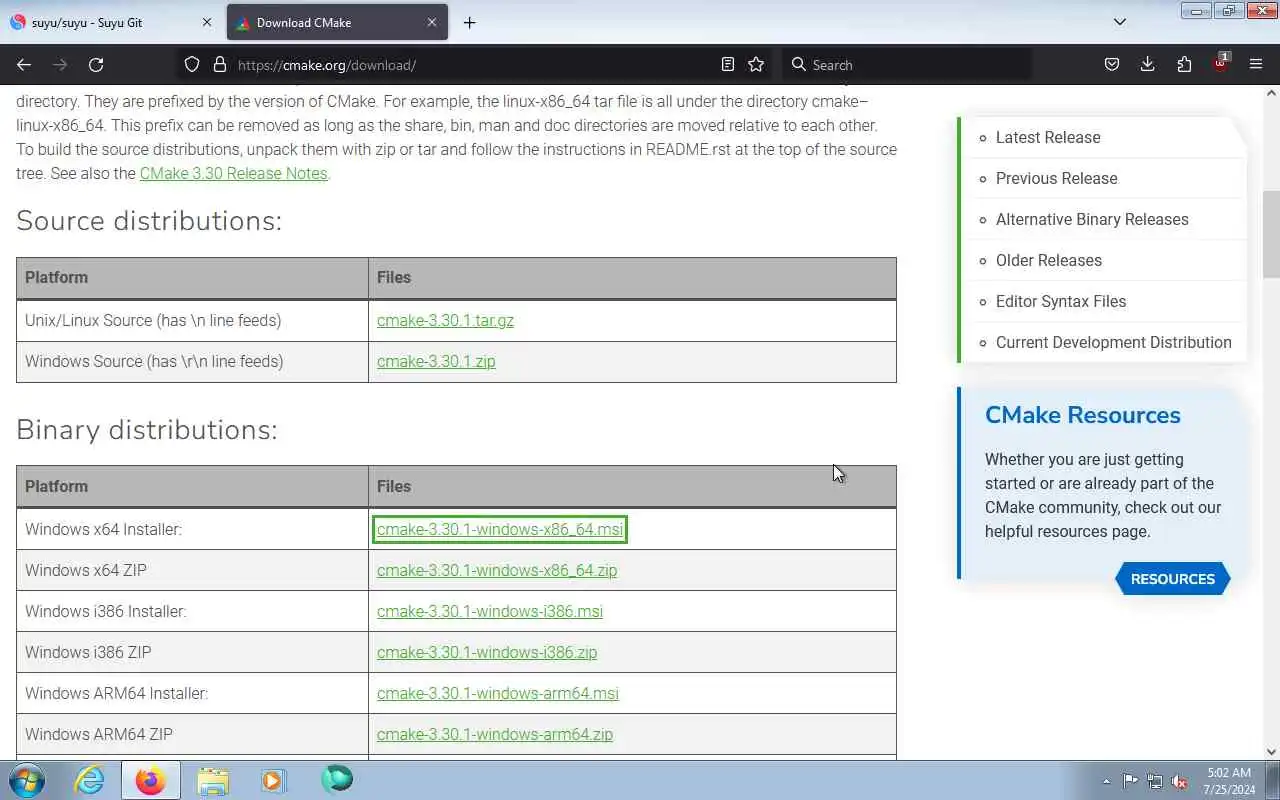This screenshot has height=800, width=1280.
Task: Save page to Pocket
Action: coord(1111,64)
